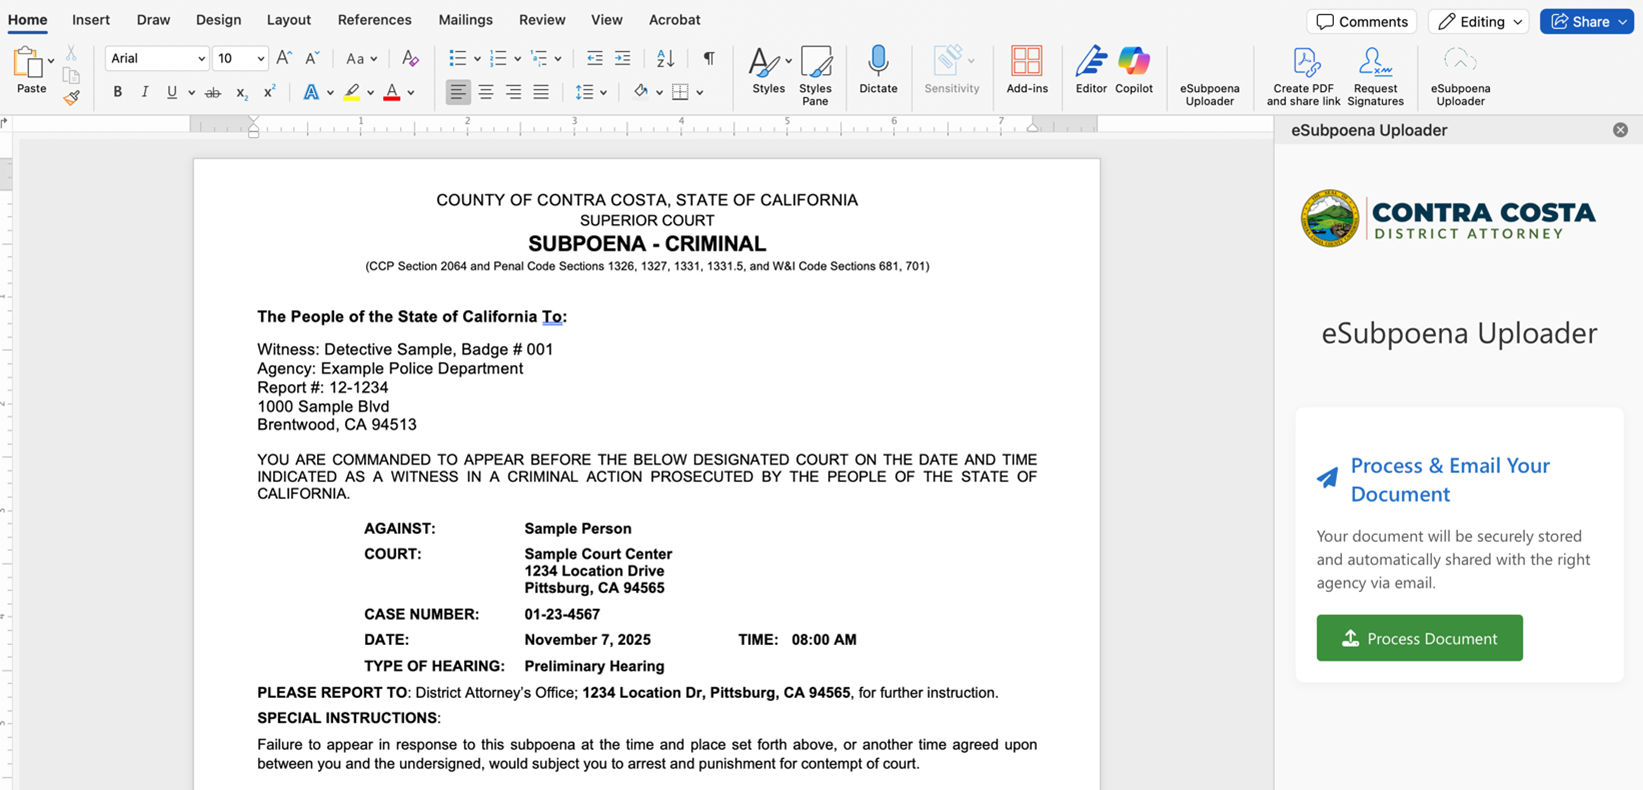Screen dimensions: 1643x790
Task: Expand the Paste options arrow
Action: point(51,60)
